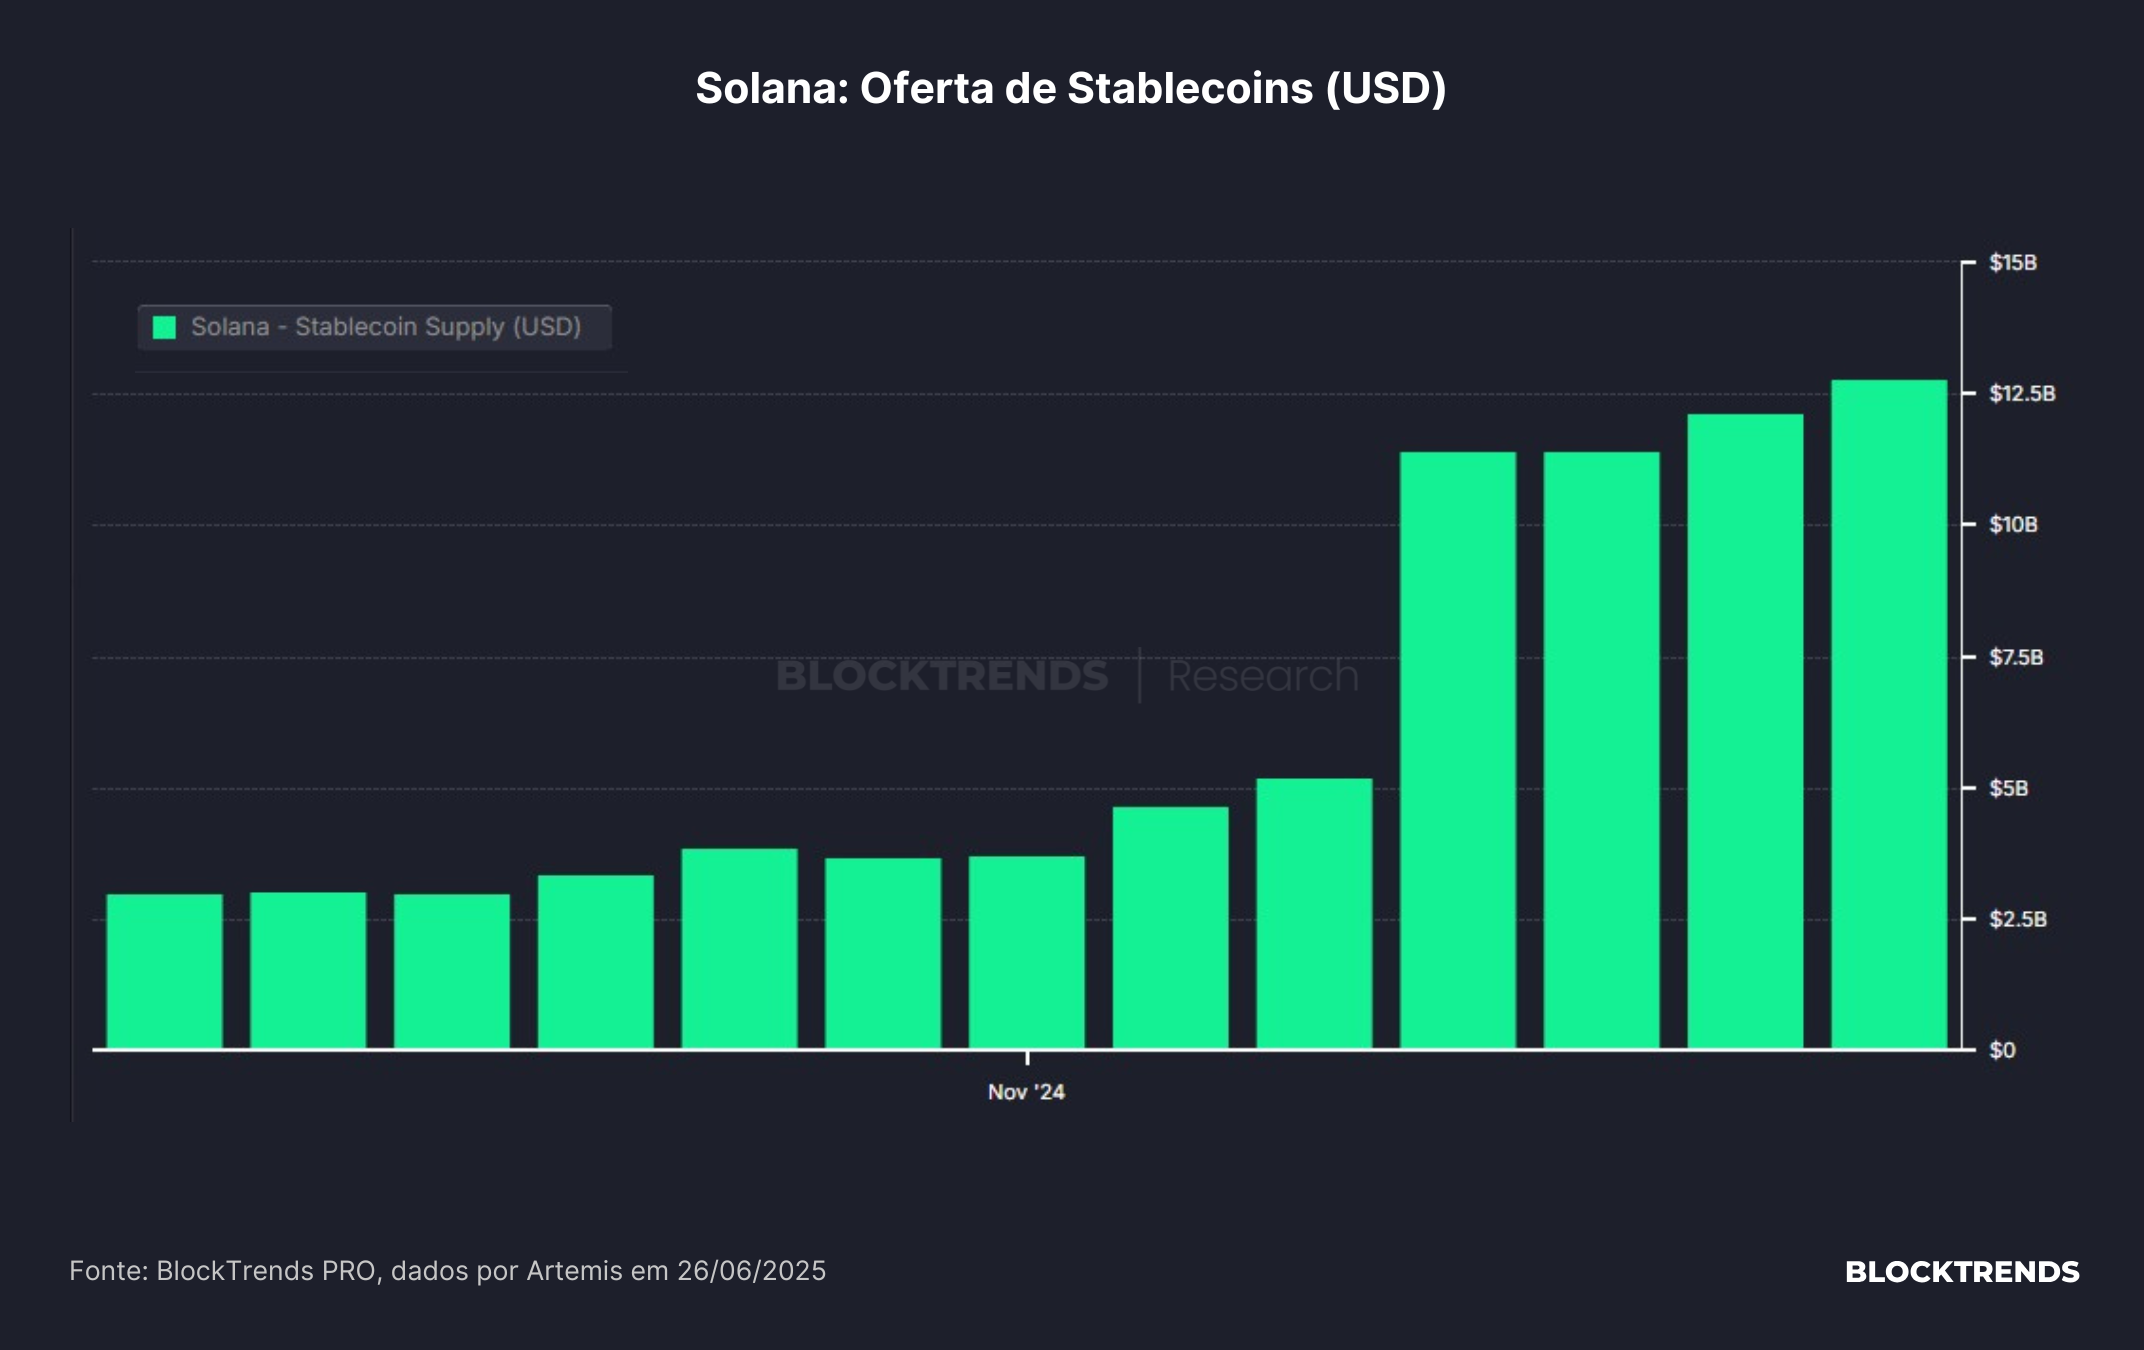Viewport: 2144px width, 1350px height.
Task: Click the Fonte: BlockTrends PRO source text
Action: click(x=447, y=1271)
